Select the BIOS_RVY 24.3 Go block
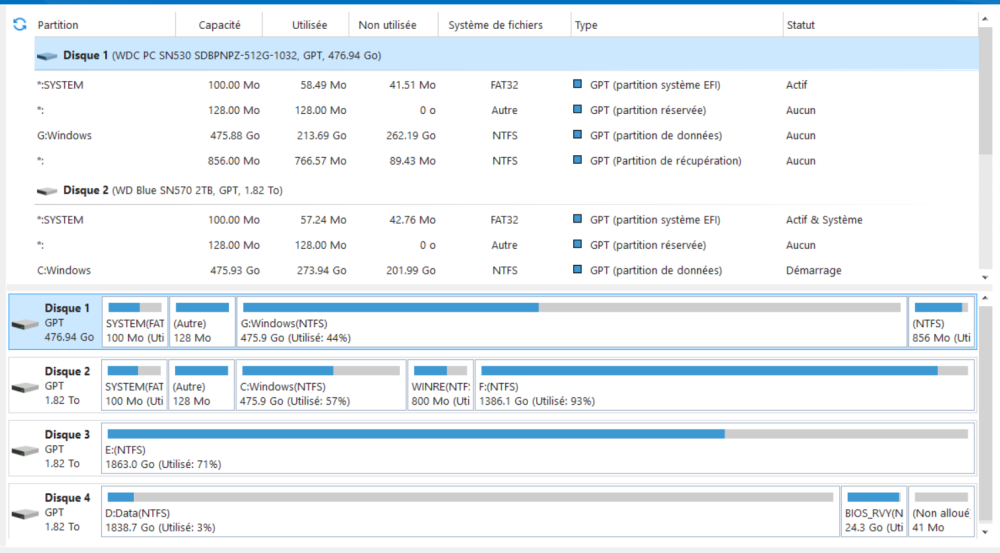 click(874, 512)
